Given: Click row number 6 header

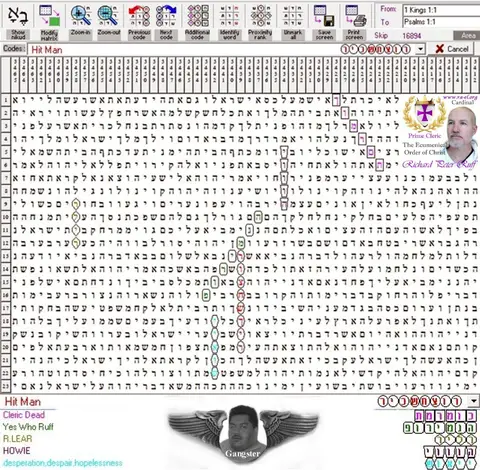Looking at the screenshot, I should click(5, 165).
